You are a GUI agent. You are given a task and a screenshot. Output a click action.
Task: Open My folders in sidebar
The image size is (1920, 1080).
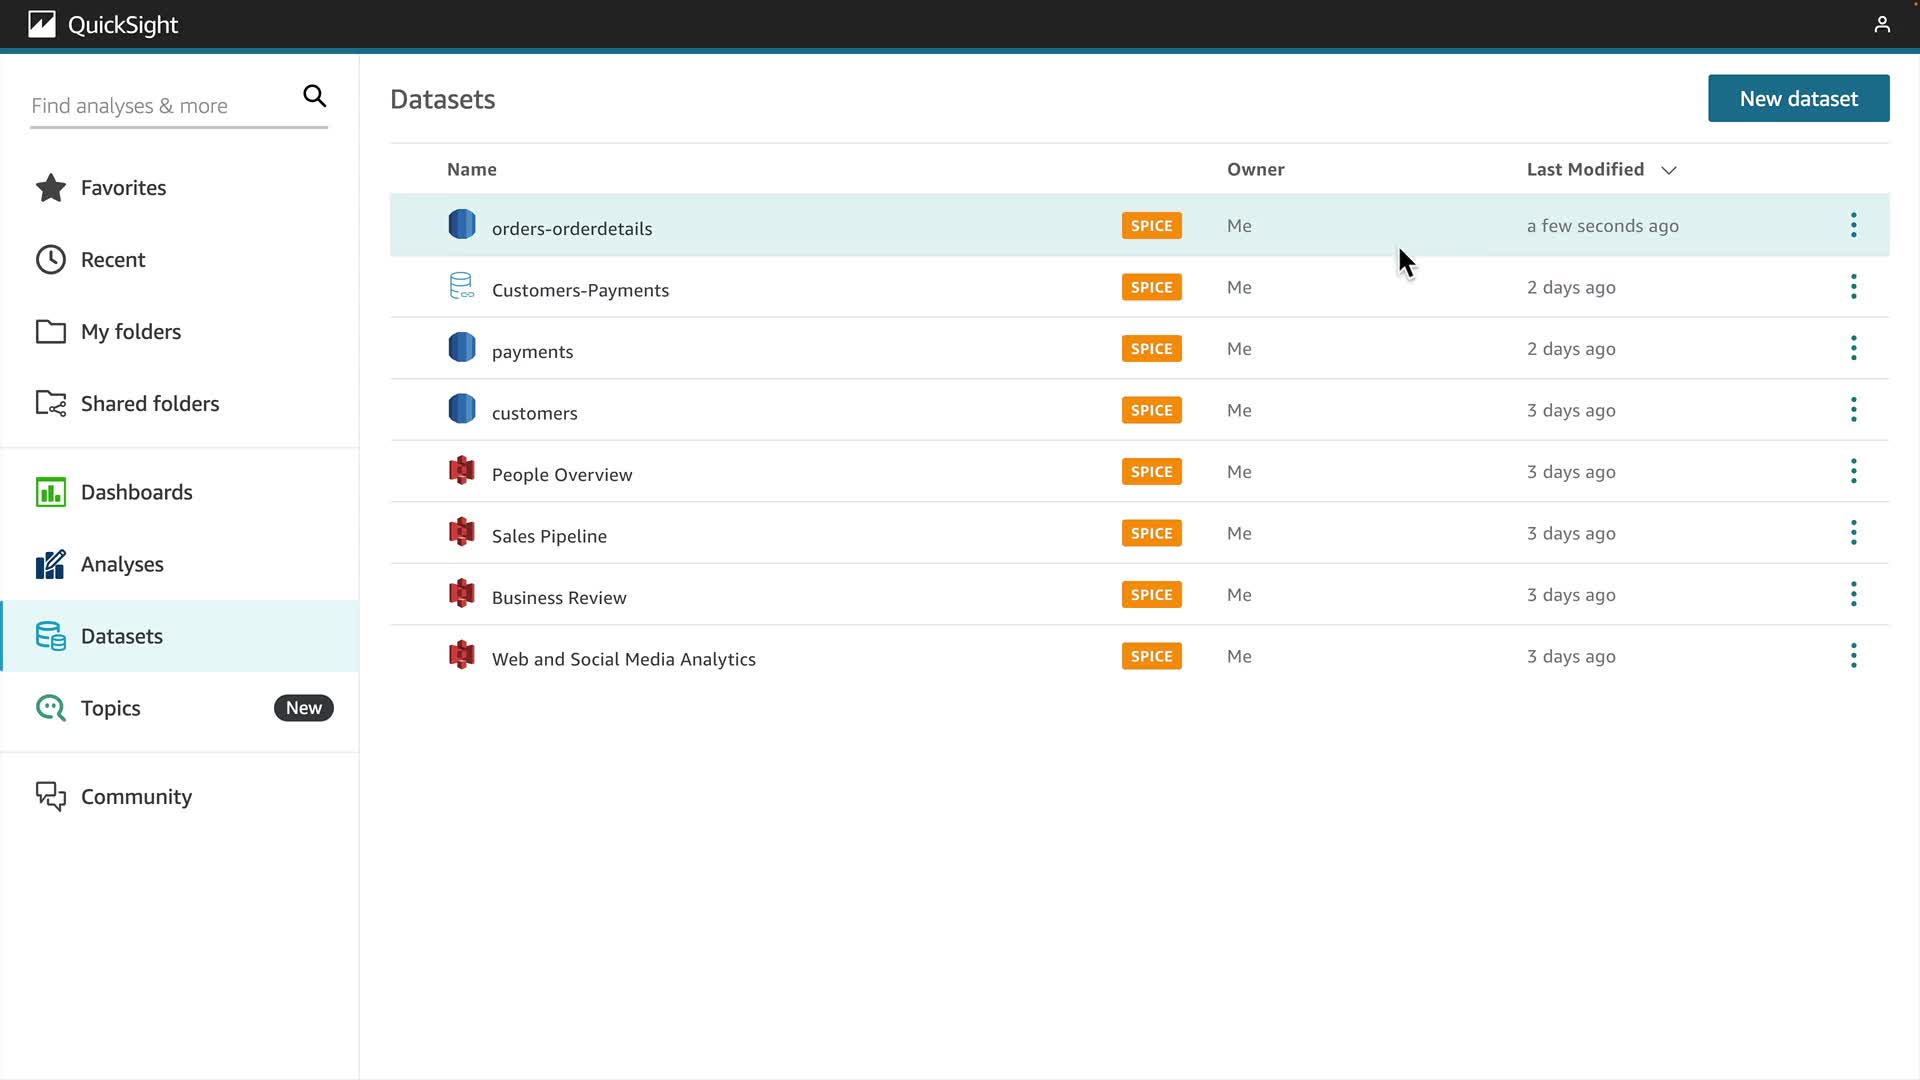(130, 332)
